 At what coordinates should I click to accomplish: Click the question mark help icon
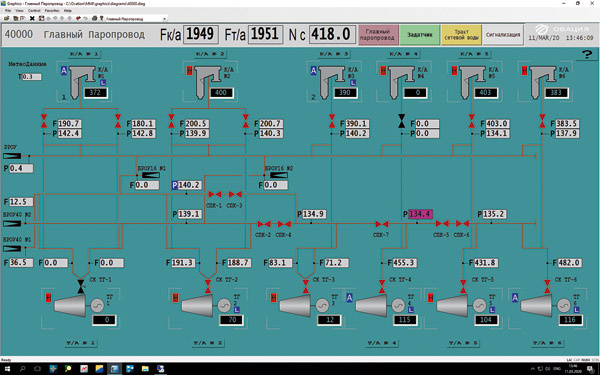(587, 54)
